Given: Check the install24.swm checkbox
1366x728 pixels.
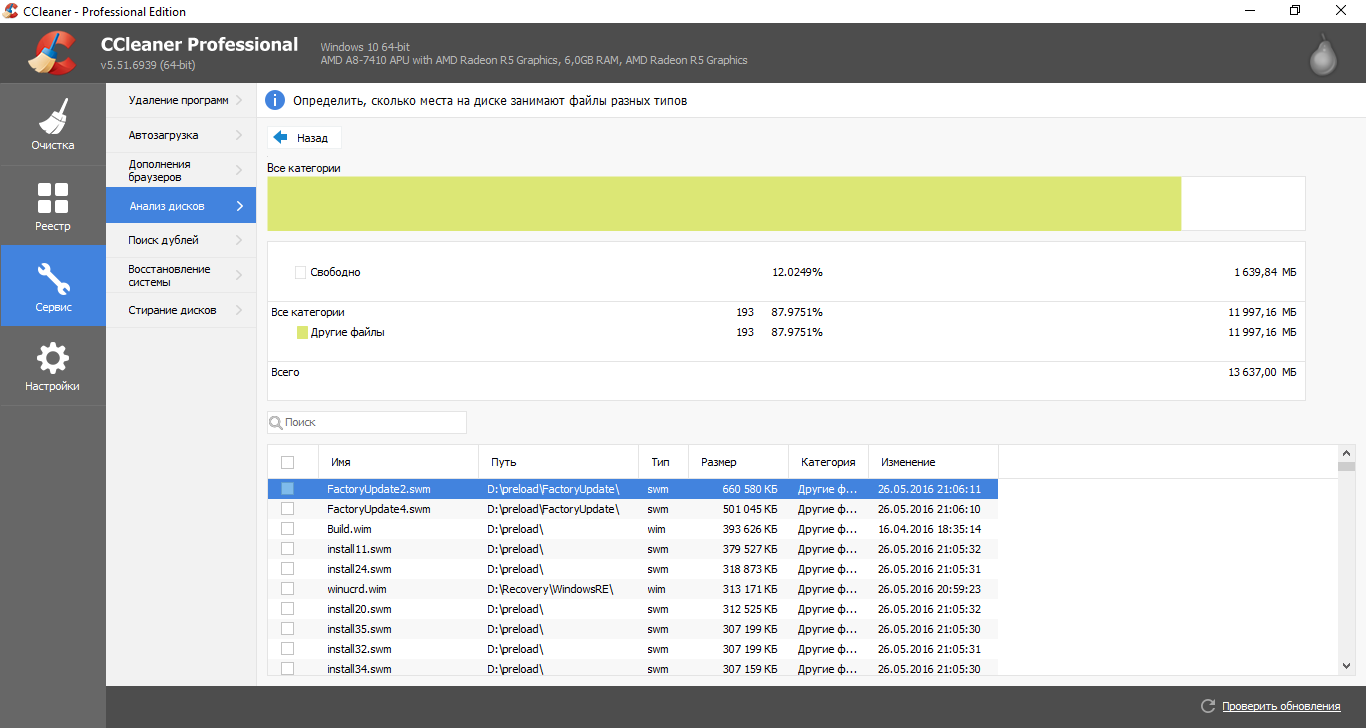Looking at the screenshot, I should (288, 569).
